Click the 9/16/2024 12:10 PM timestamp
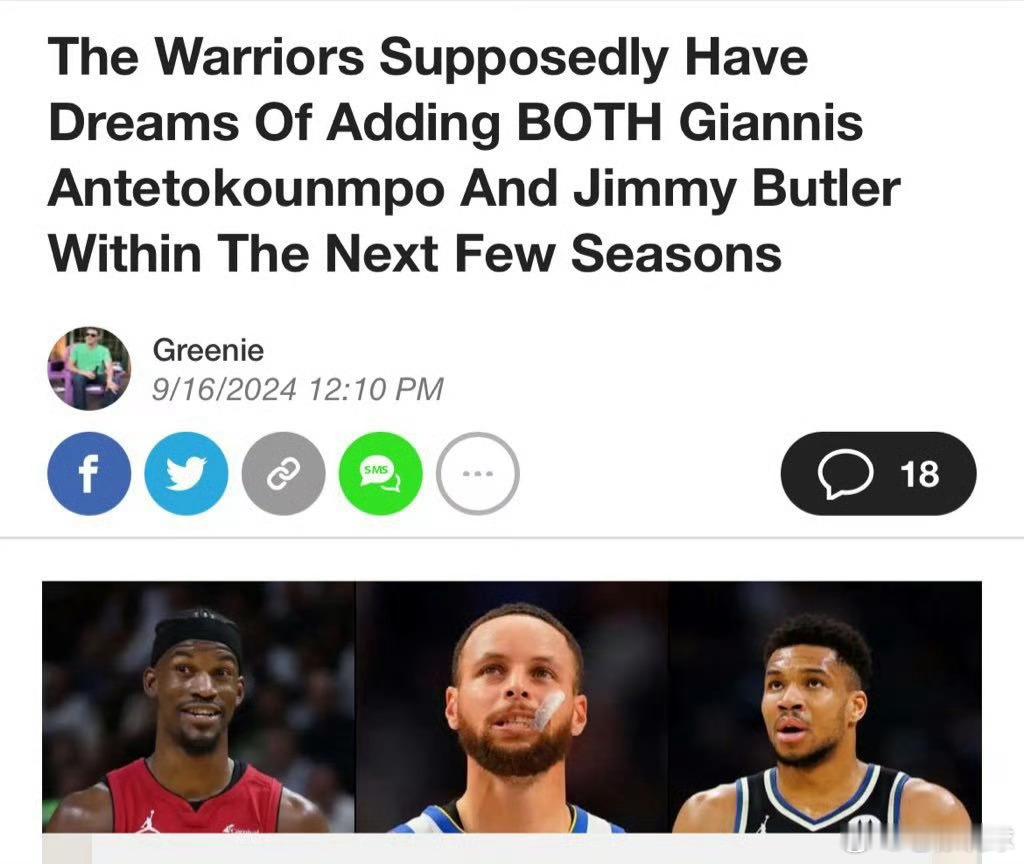Viewport: 1024px width, 864px height. [x=298, y=389]
